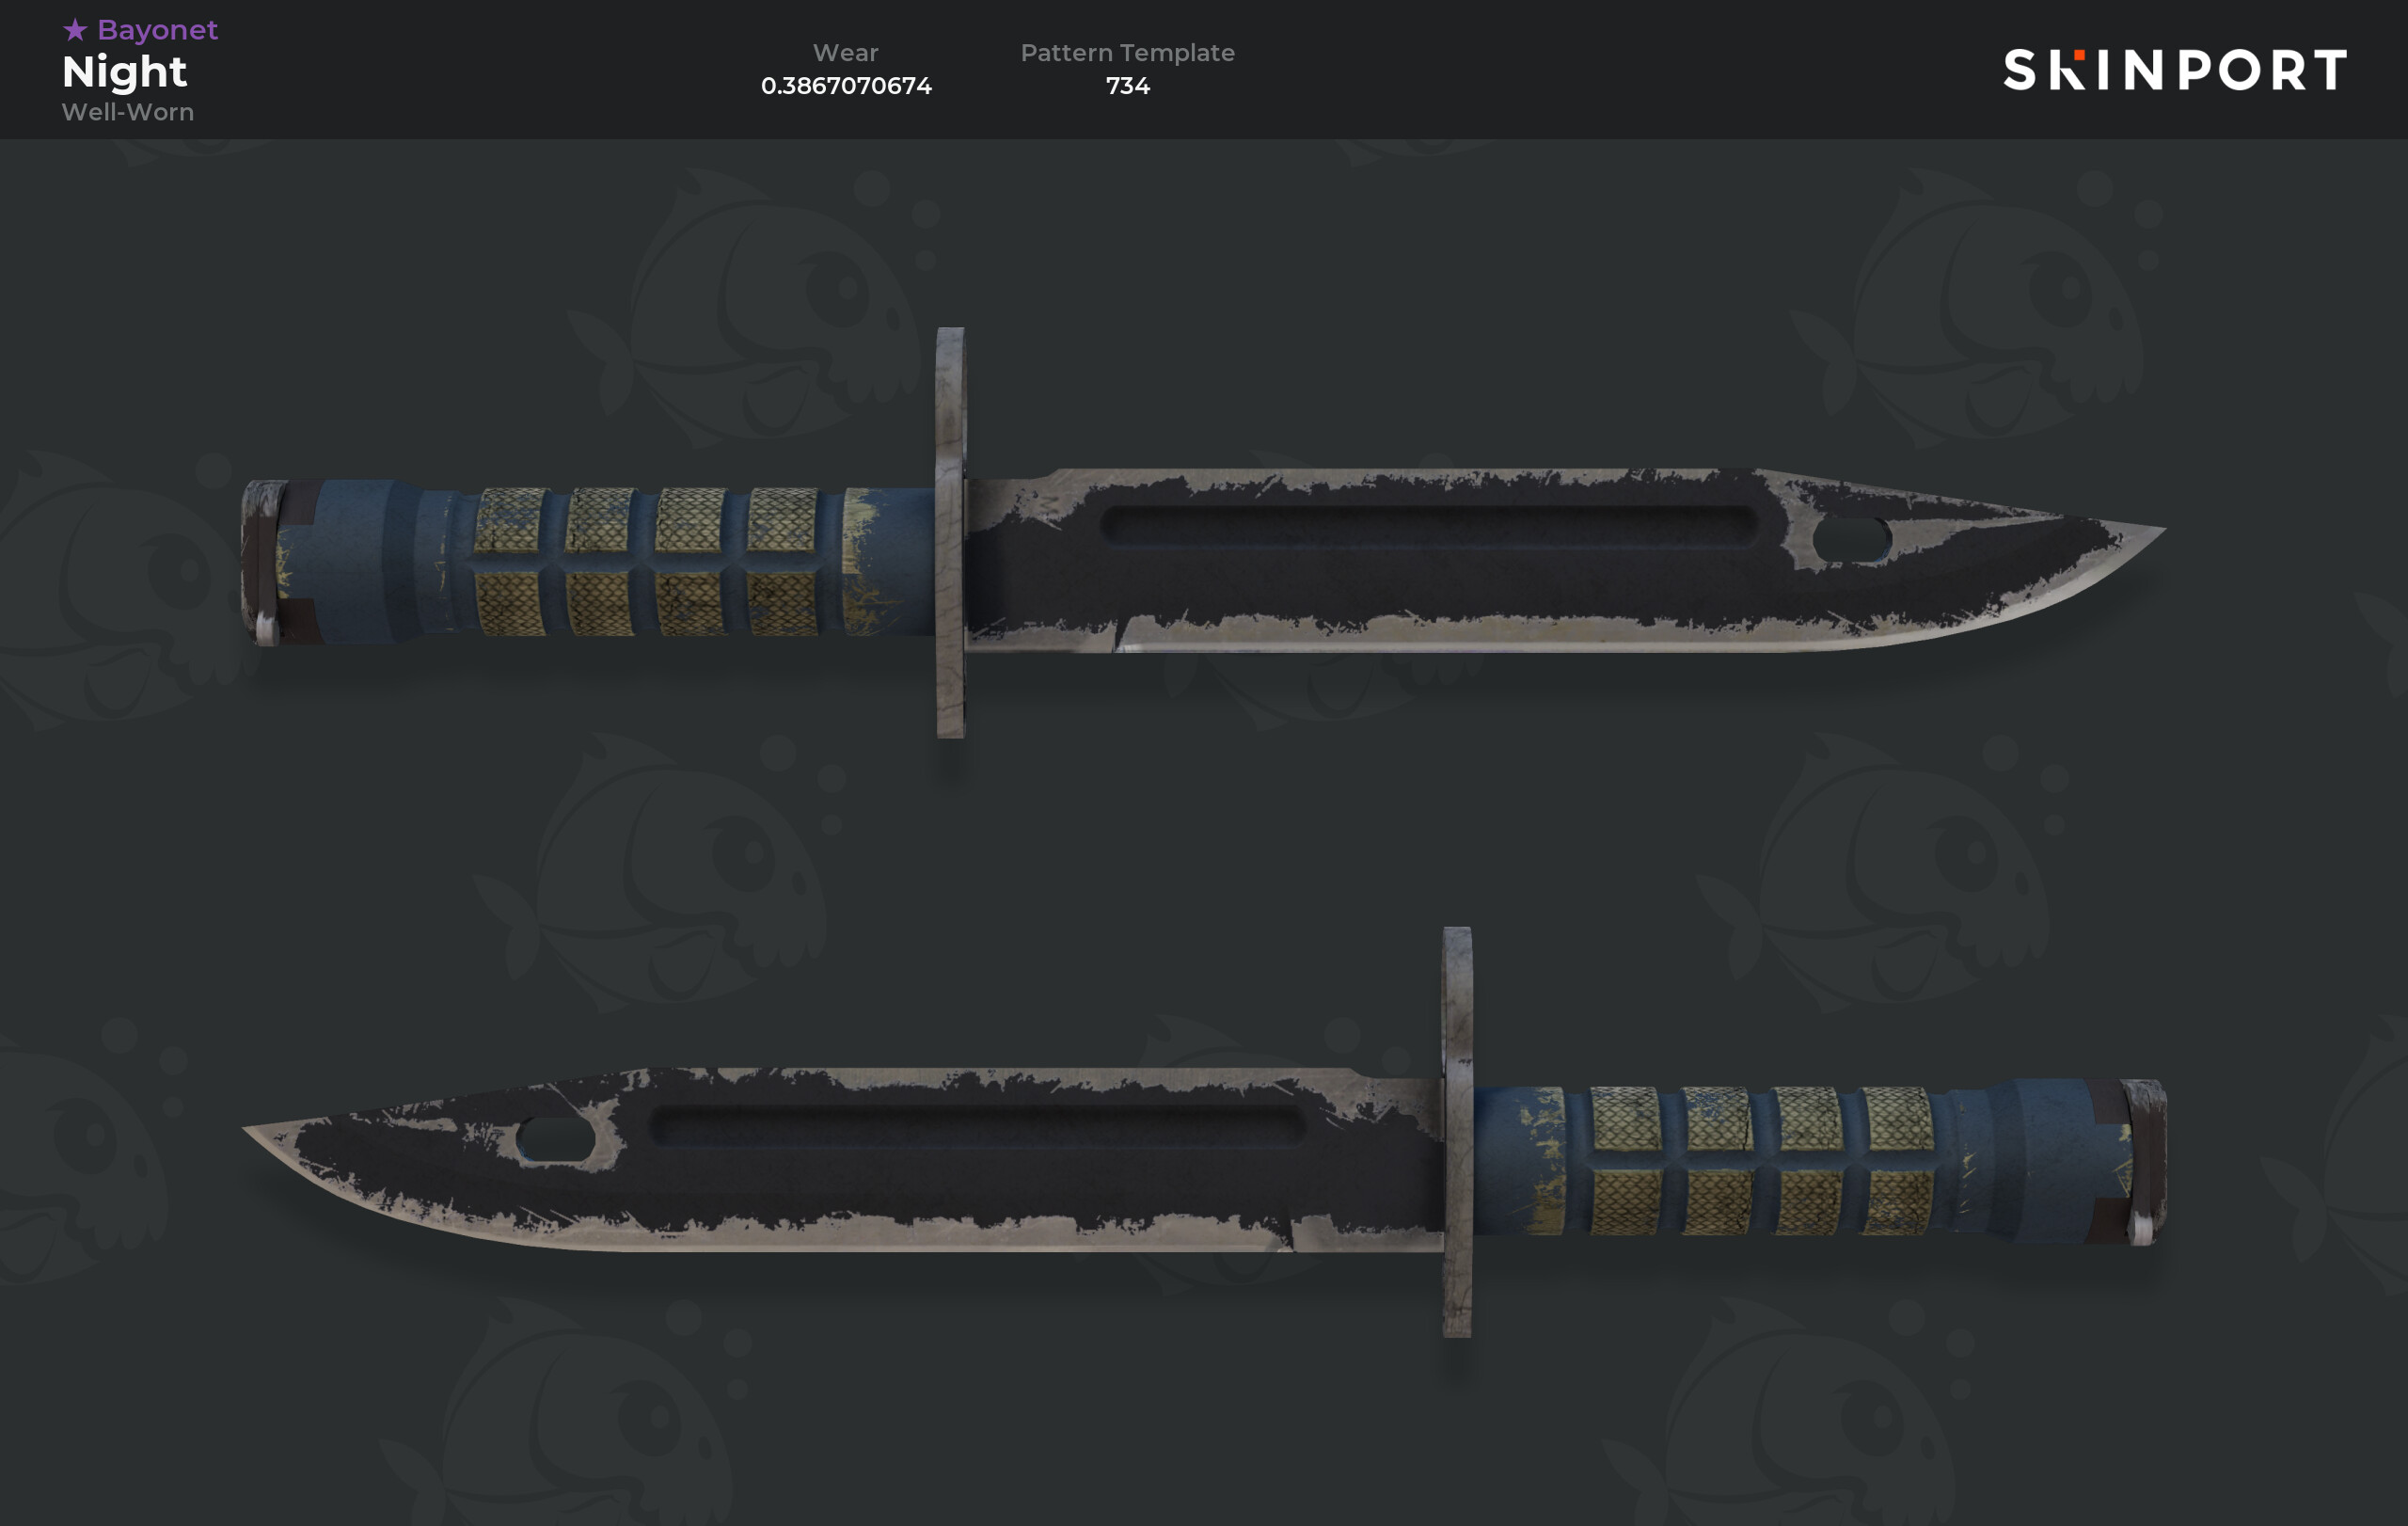This screenshot has width=2408, height=1526.
Task: Click the Bayonet item type label
Action: point(157,30)
